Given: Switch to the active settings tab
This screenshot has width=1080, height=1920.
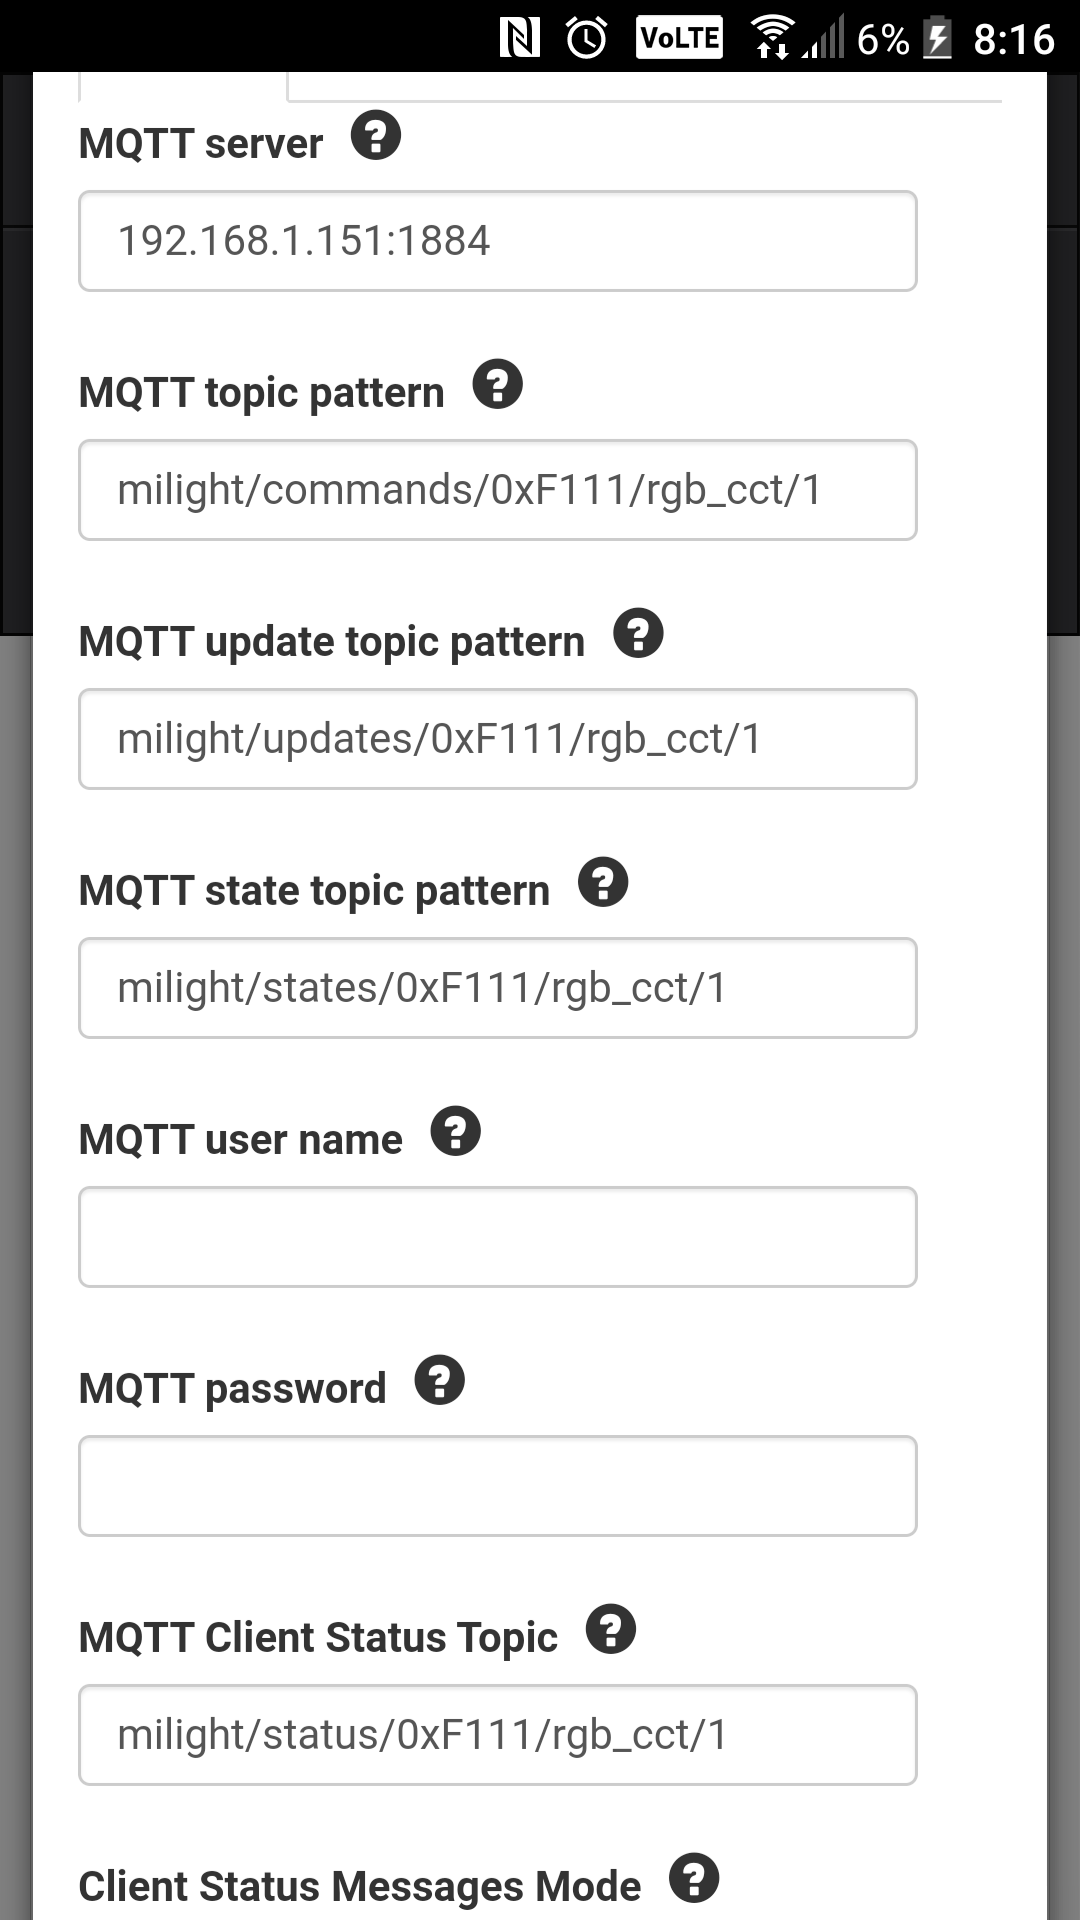Looking at the screenshot, I should tap(180, 88).
